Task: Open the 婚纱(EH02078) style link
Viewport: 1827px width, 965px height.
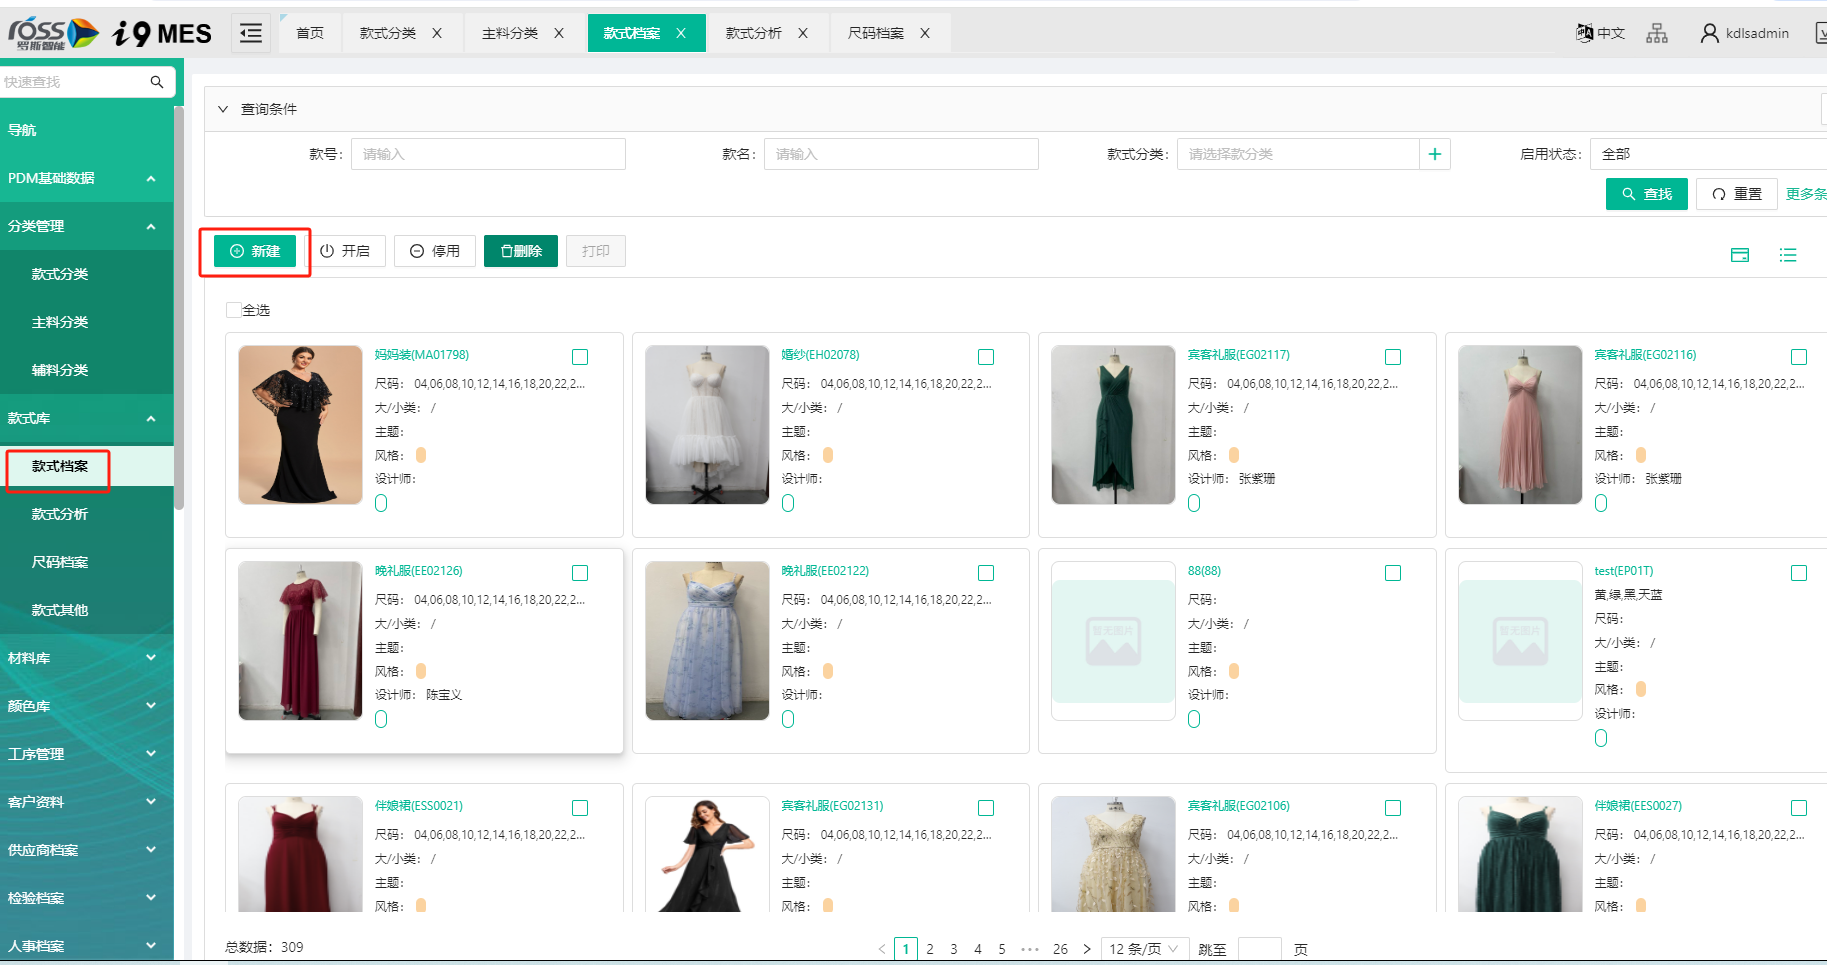Action: point(820,355)
